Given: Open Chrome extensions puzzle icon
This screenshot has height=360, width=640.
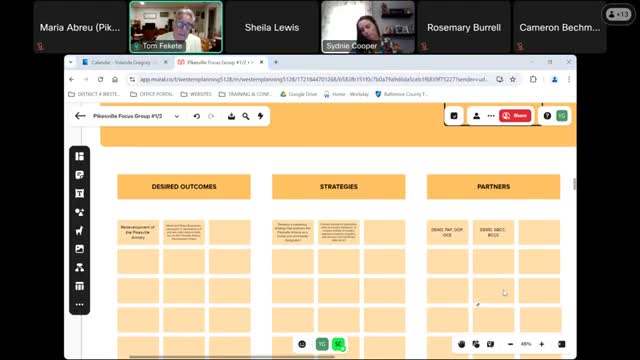Looking at the screenshot, I should [533, 79].
